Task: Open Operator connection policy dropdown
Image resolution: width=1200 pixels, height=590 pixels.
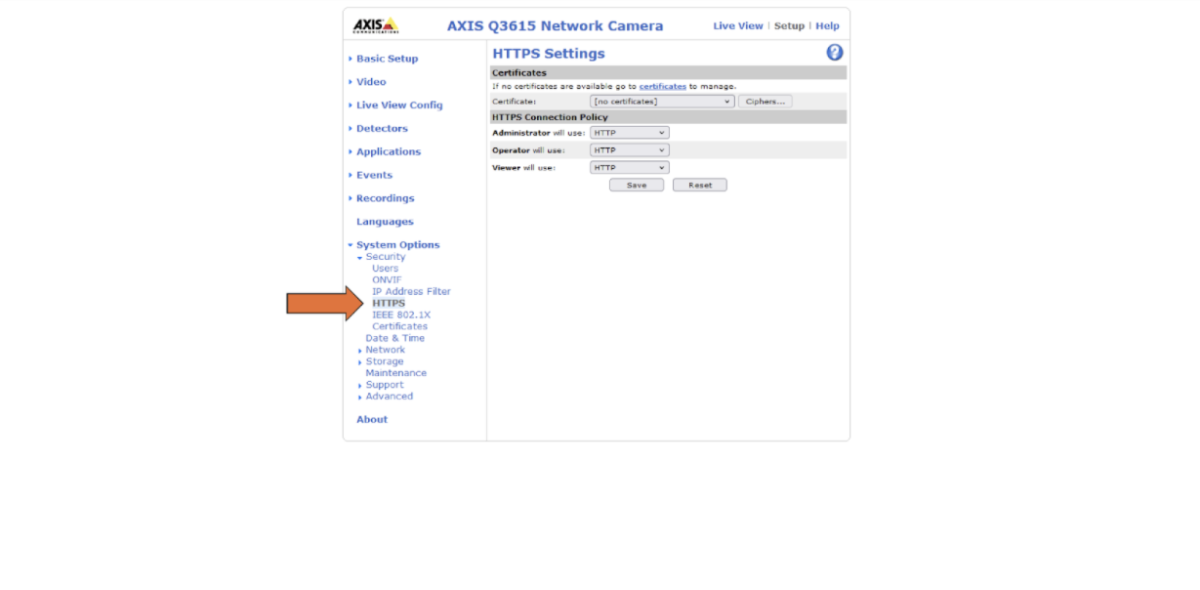Action: point(629,150)
